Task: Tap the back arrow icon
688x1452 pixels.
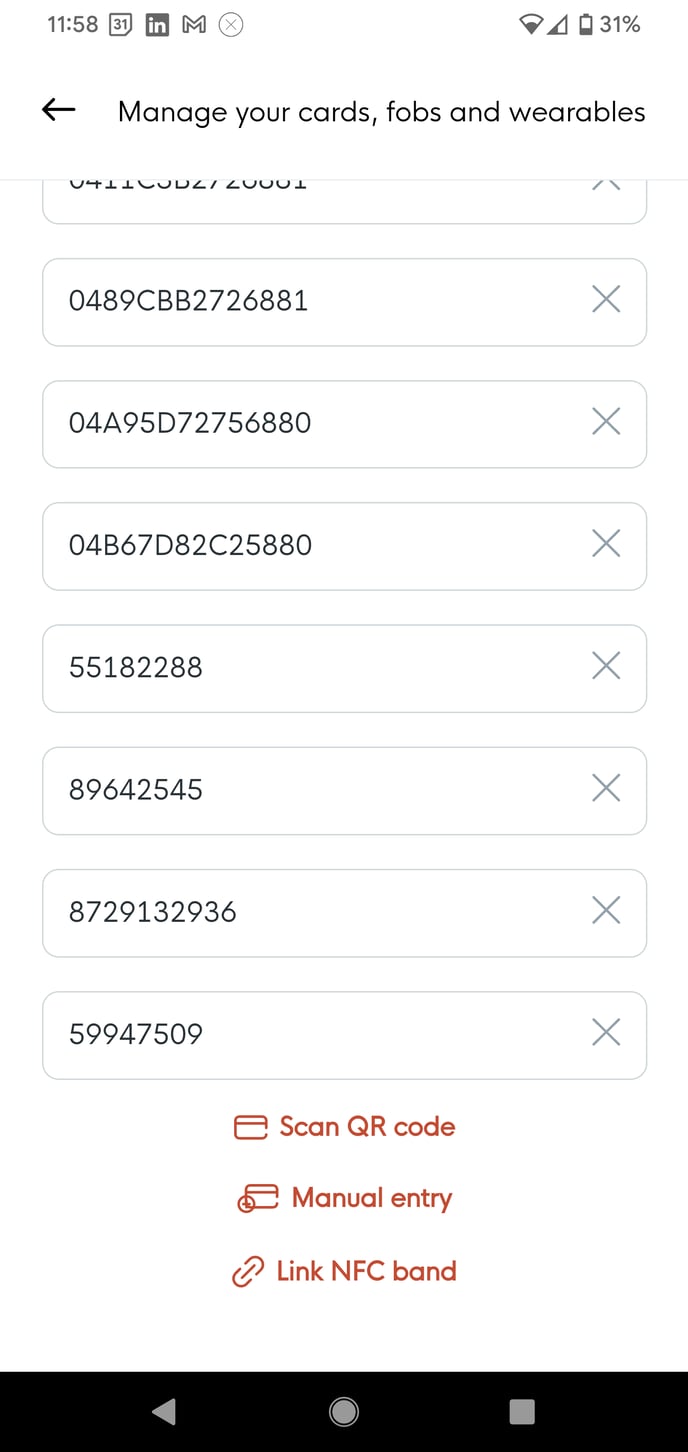Action: tap(59, 110)
